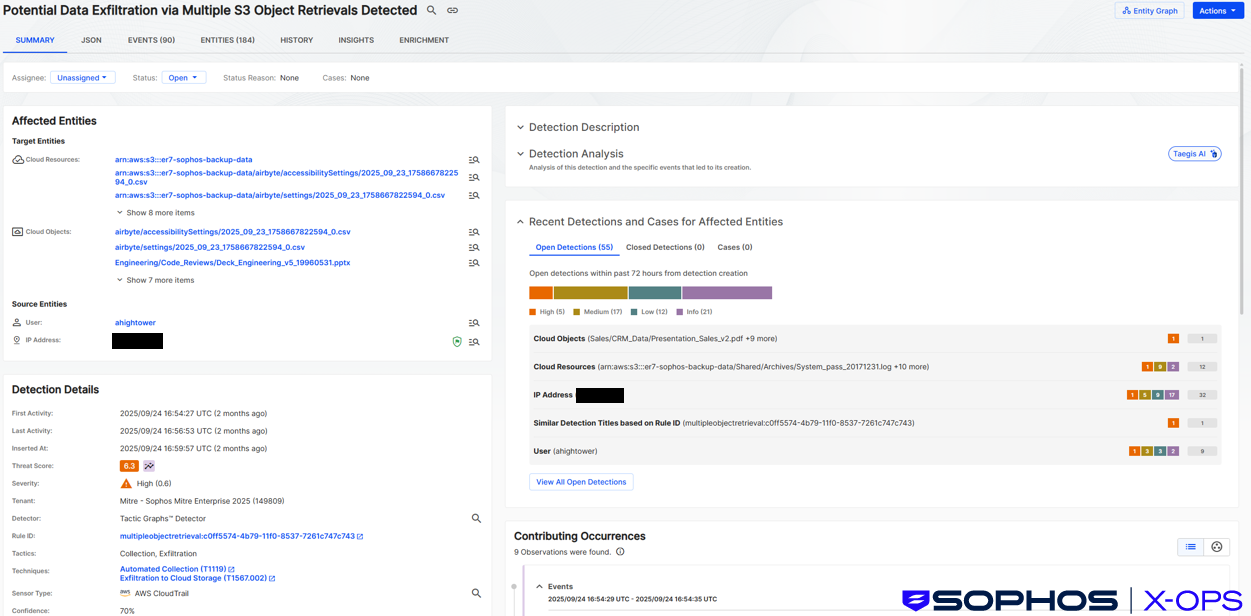Click the green shield icon beside the IP Address
Screen dimensions: 1251x616
457,340
